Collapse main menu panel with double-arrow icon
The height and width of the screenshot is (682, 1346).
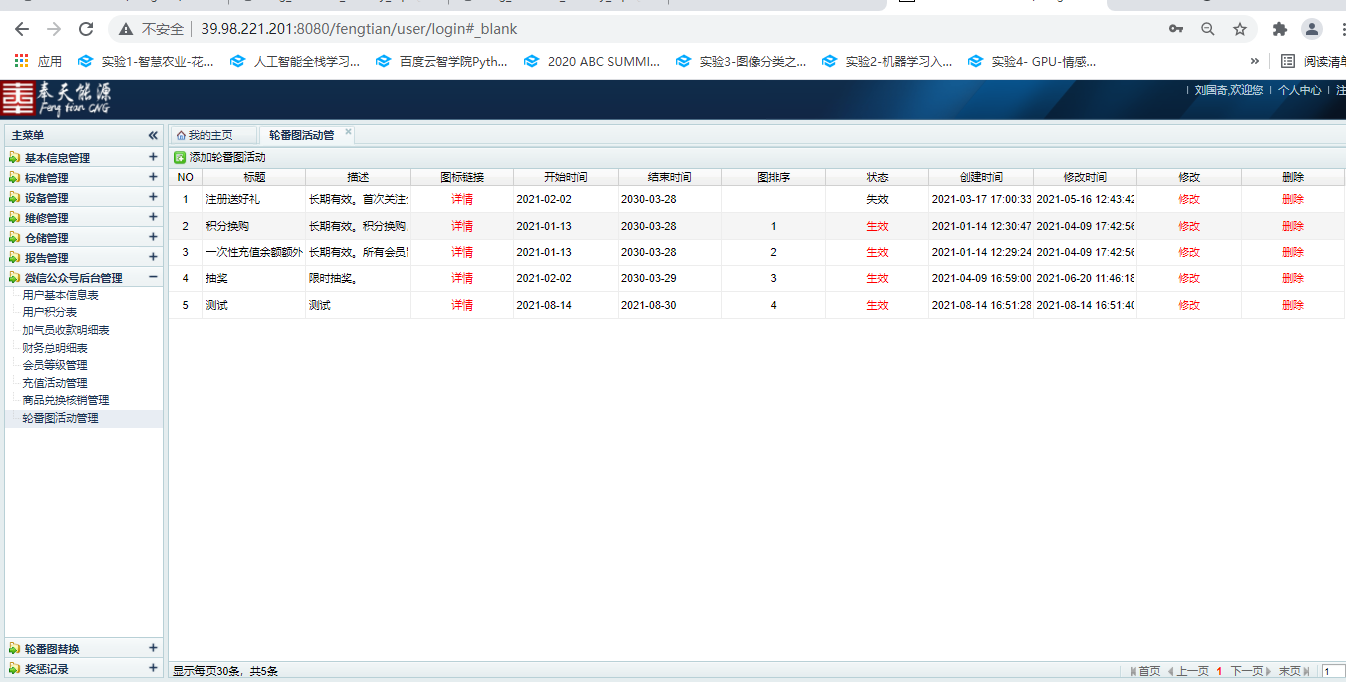pos(153,135)
